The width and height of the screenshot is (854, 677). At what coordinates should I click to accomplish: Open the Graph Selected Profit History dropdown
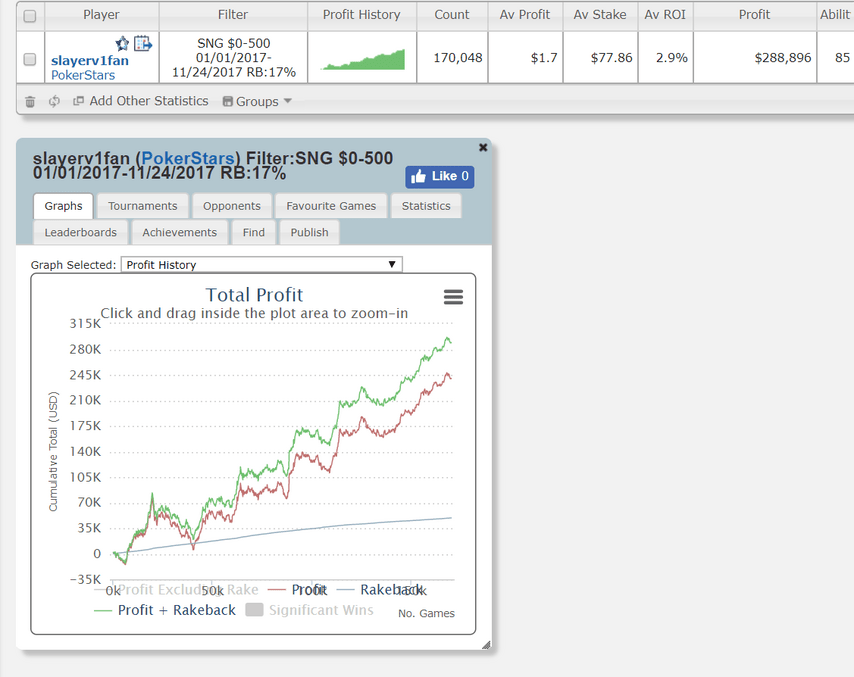(x=261, y=265)
